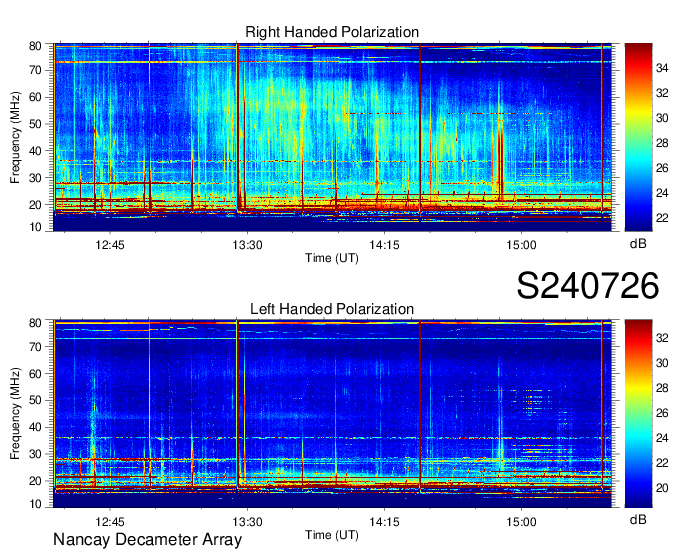This screenshot has height=552, width=680.
Task: Click 30 dB label on lower colorbar
Action: tap(662, 363)
